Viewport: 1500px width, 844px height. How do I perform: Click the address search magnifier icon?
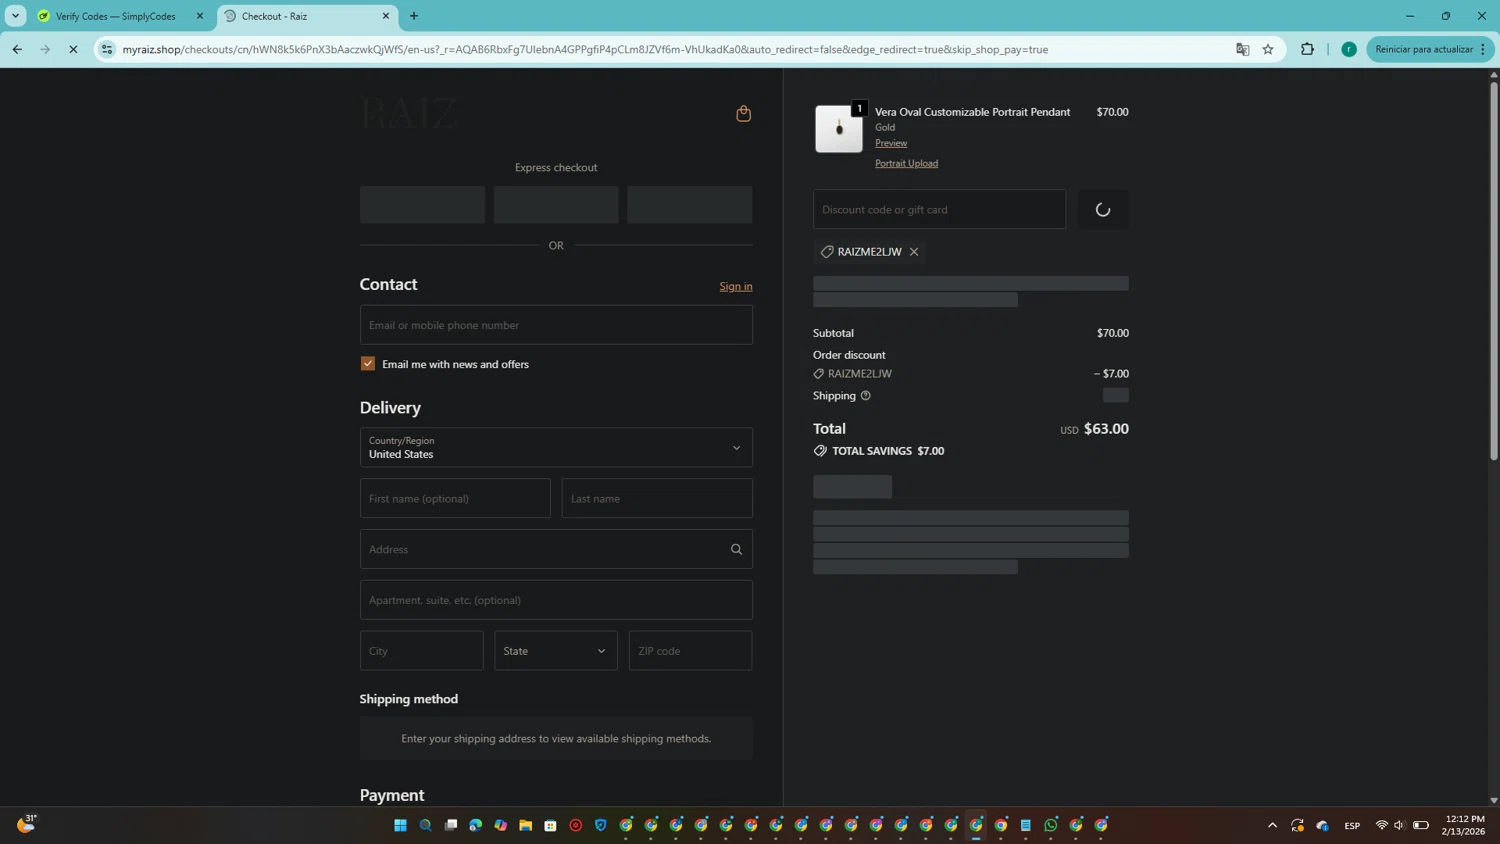tap(736, 549)
